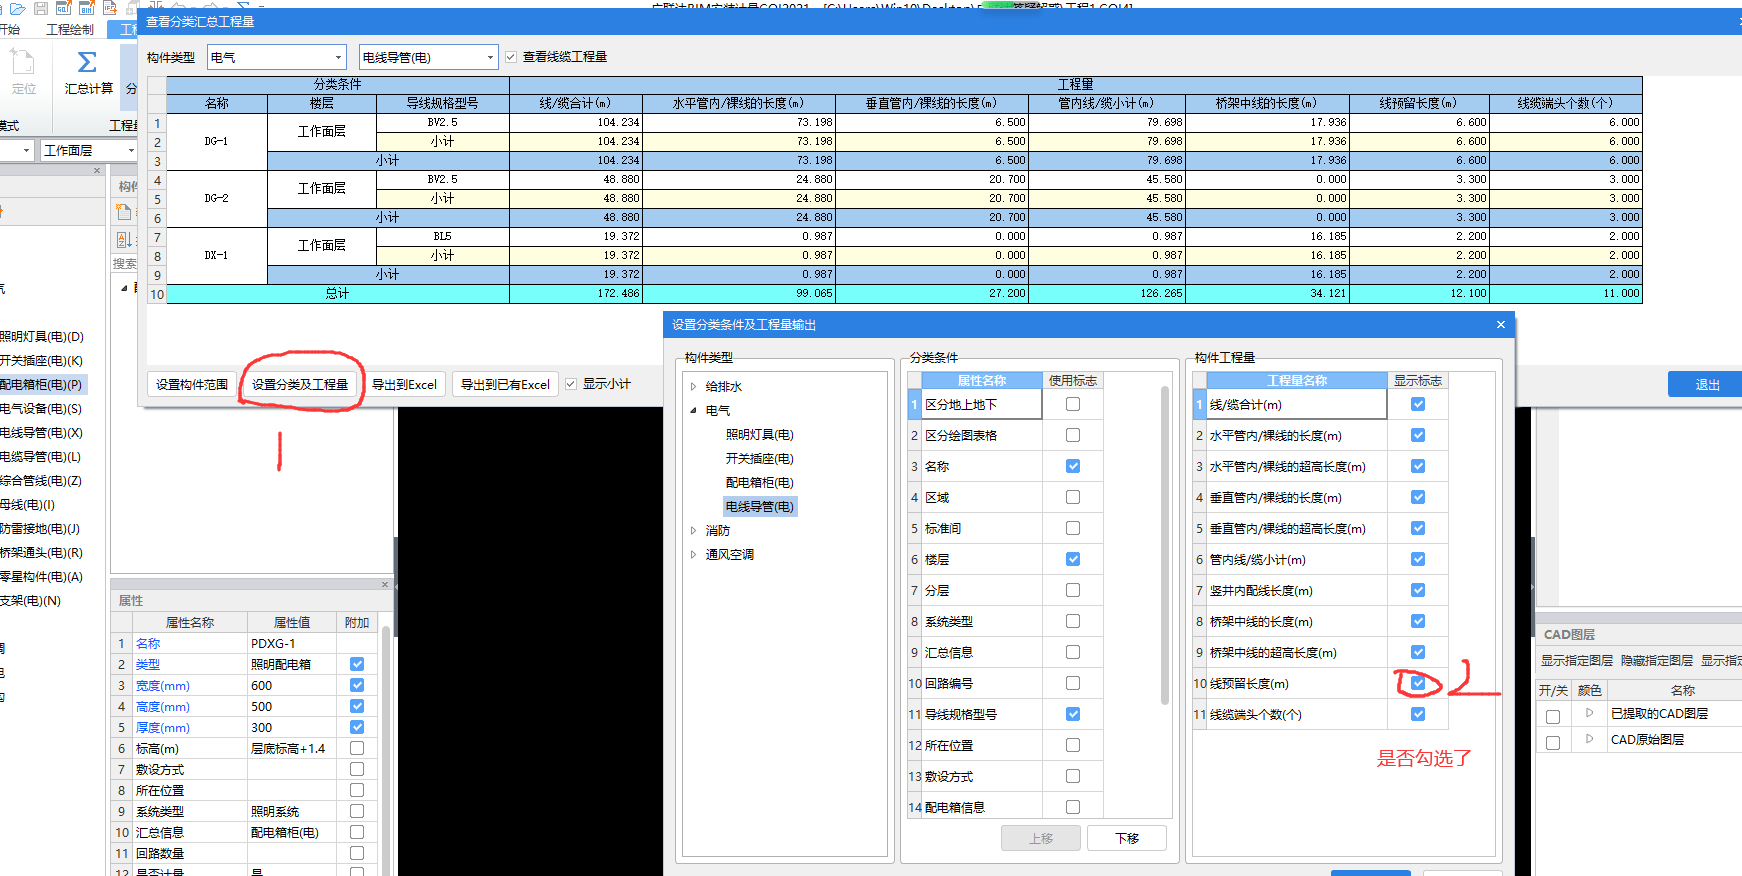This screenshot has height=876, width=1742.
Task: Select 电缆导管(电)(L) in left navigation
Action: [41, 456]
